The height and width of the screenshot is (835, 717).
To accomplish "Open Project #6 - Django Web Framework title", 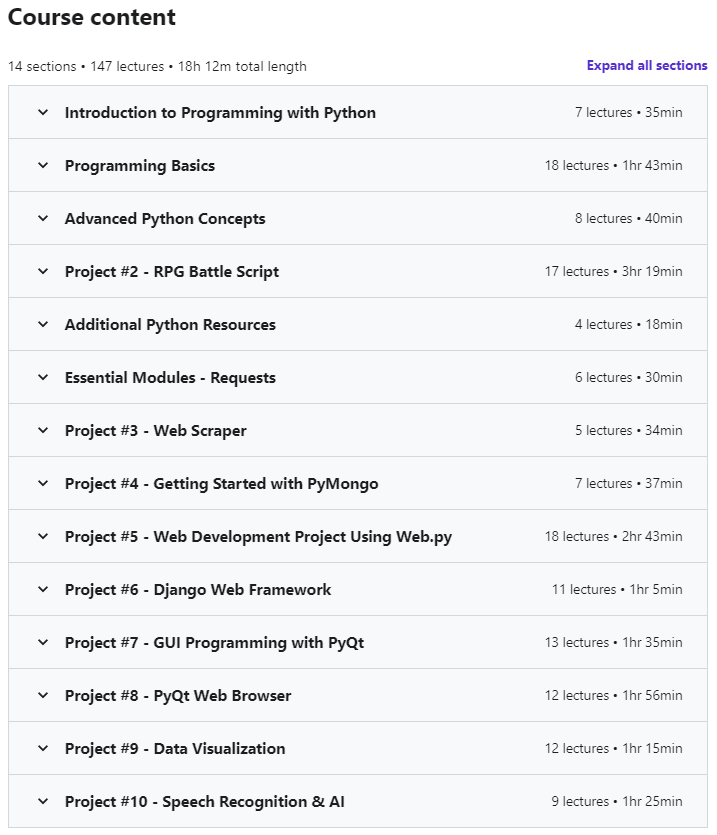I will point(198,590).
